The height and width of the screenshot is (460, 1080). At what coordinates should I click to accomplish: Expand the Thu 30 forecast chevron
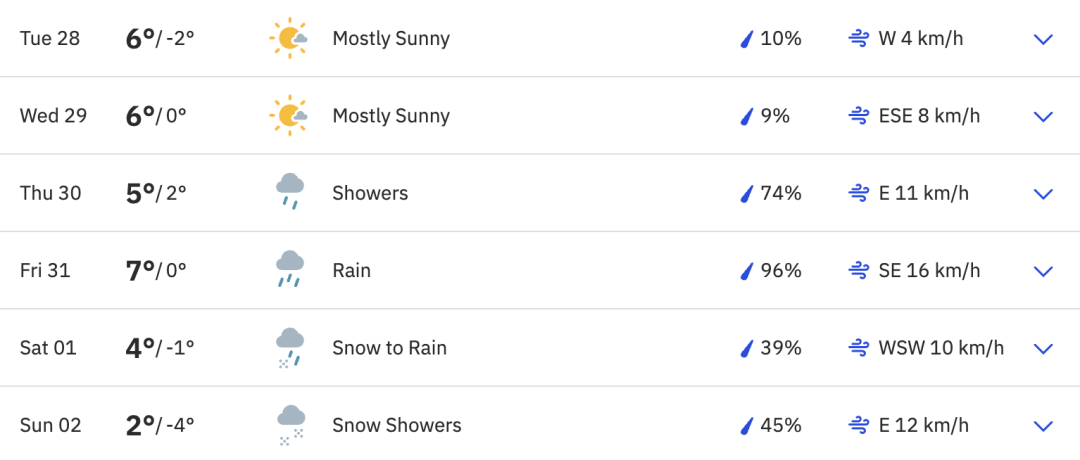coord(1043,194)
